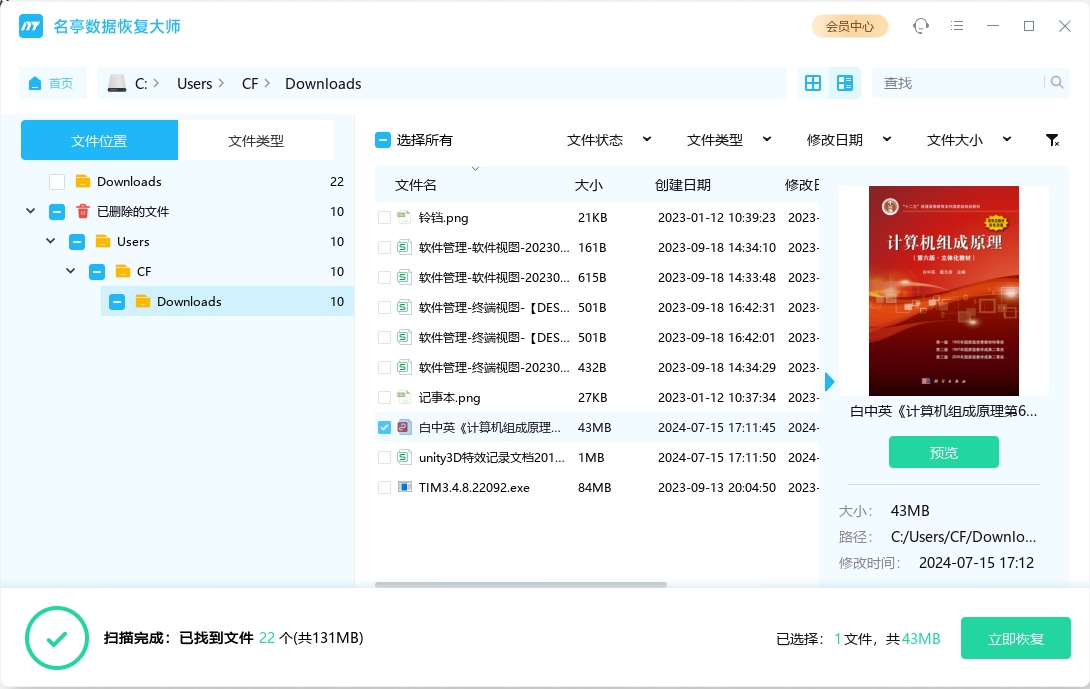The image size is (1090, 689).
Task: Click the 铃铛.png image file icon
Action: (x=404, y=217)
